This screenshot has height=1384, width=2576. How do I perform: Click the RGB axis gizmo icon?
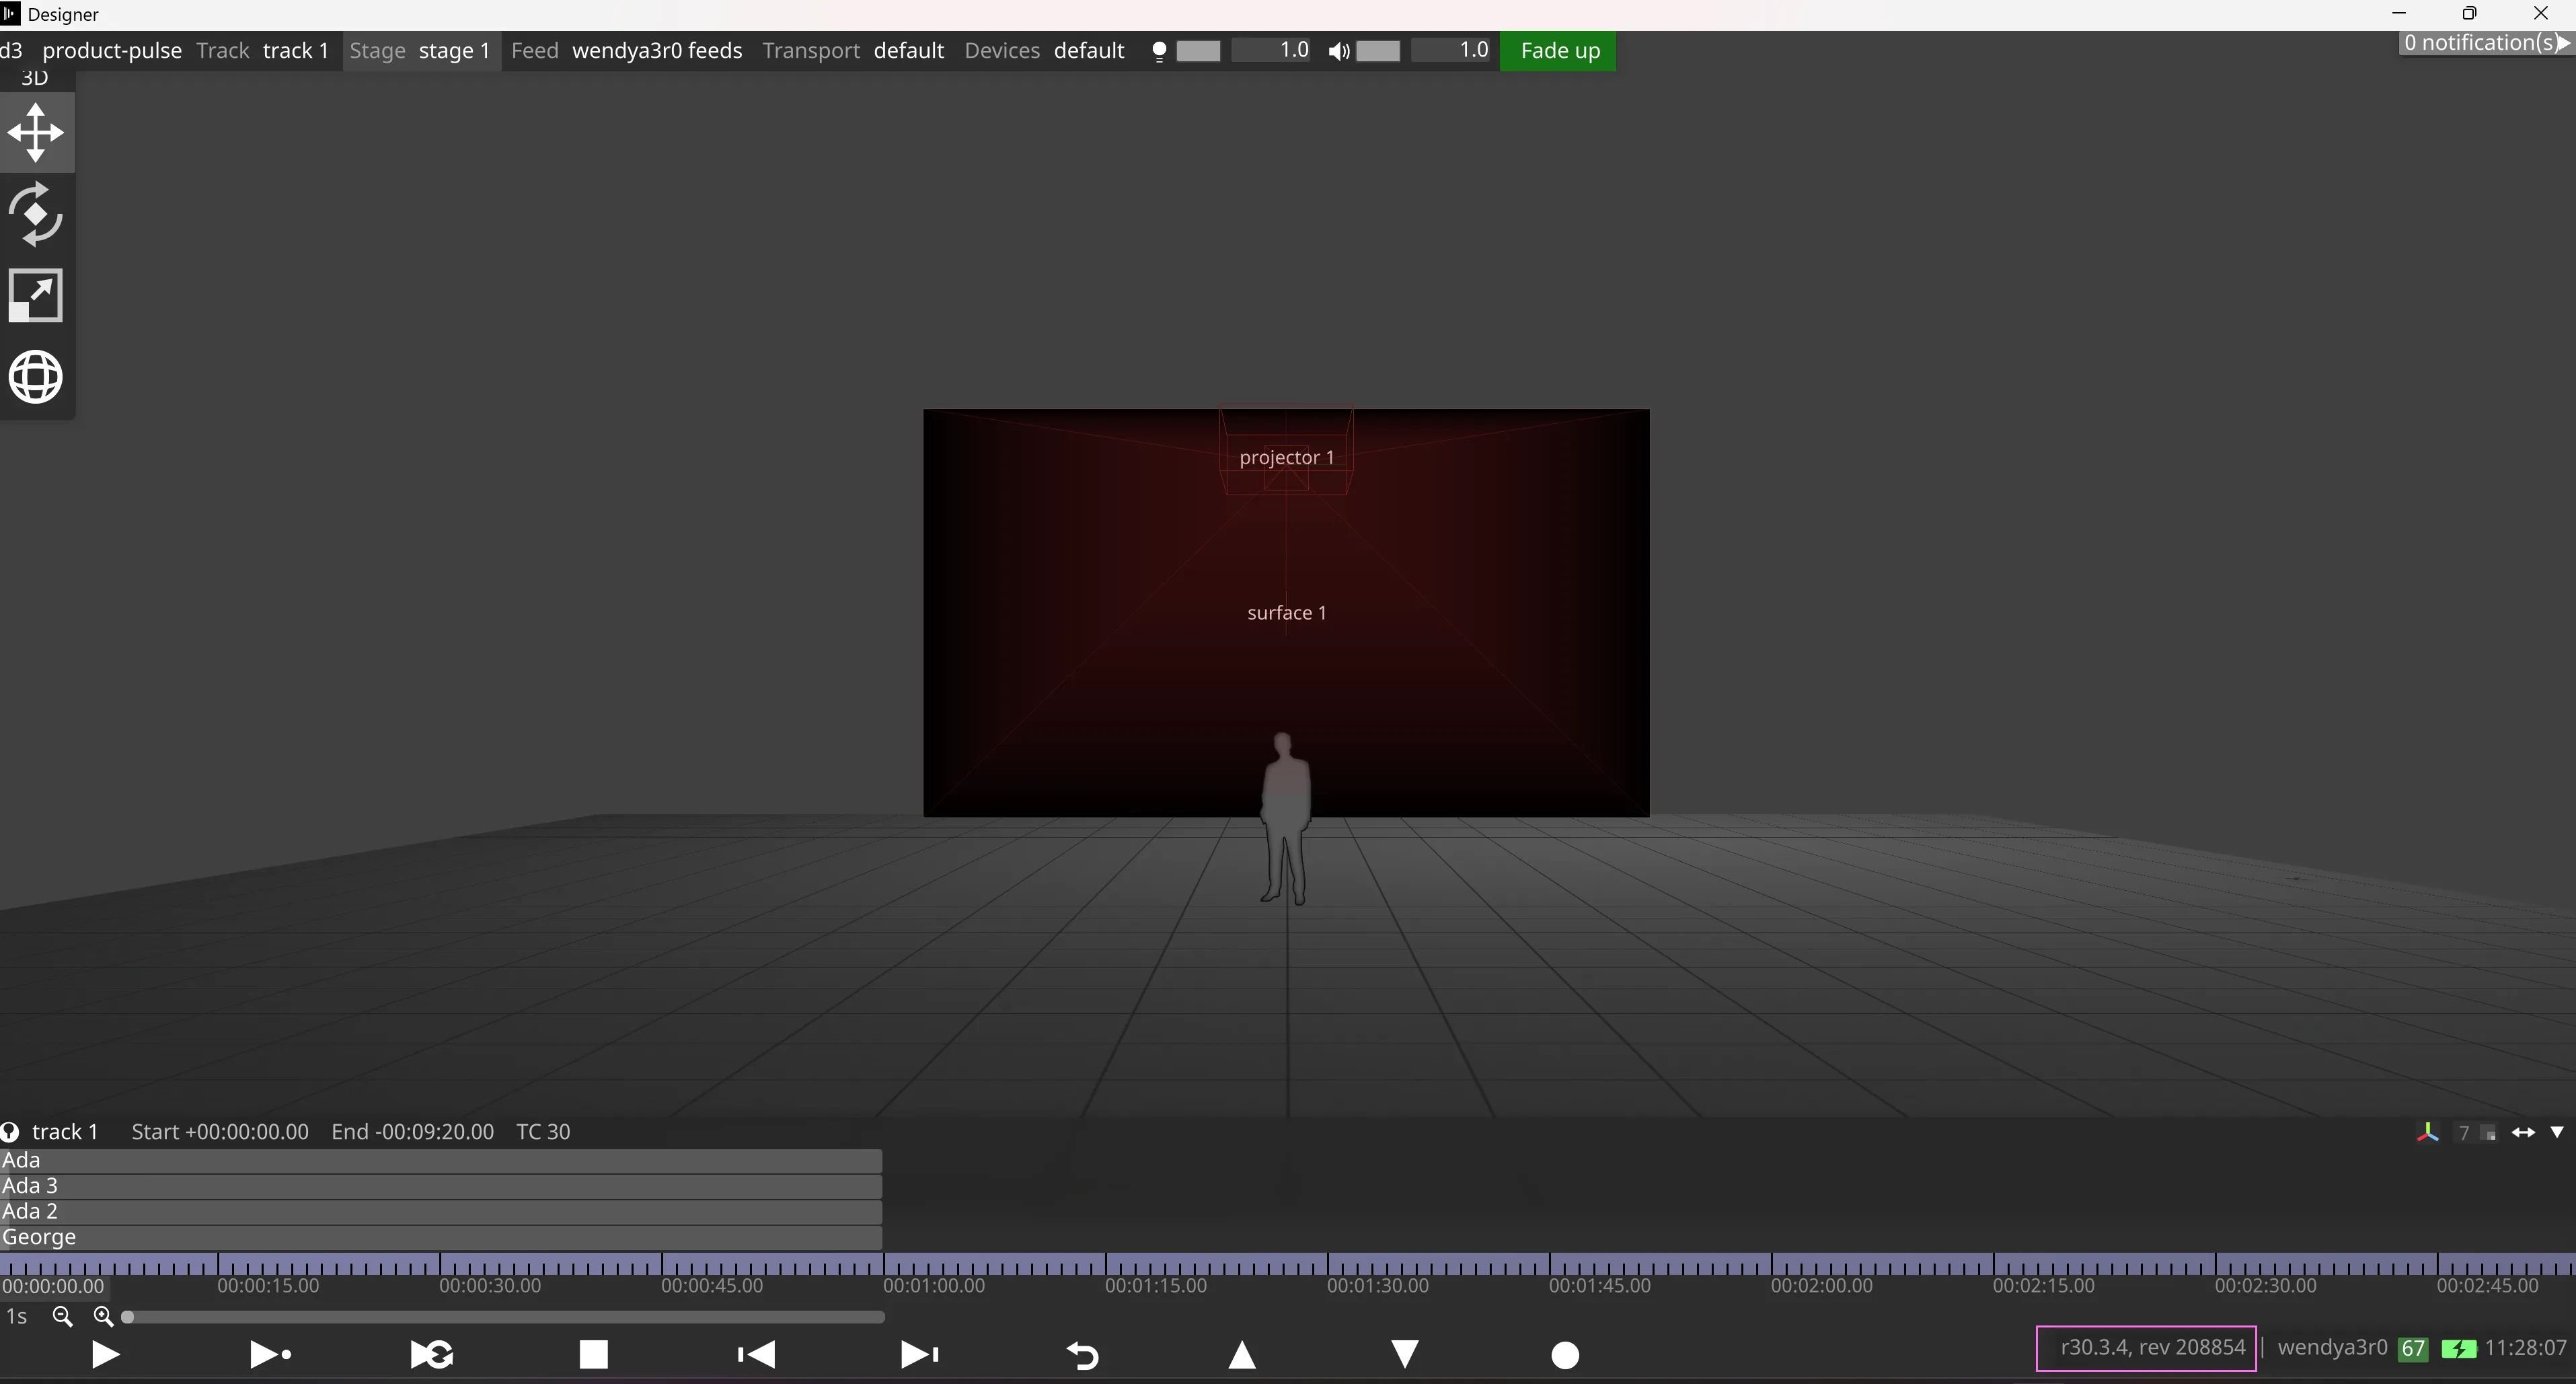click(2427, 1132)
